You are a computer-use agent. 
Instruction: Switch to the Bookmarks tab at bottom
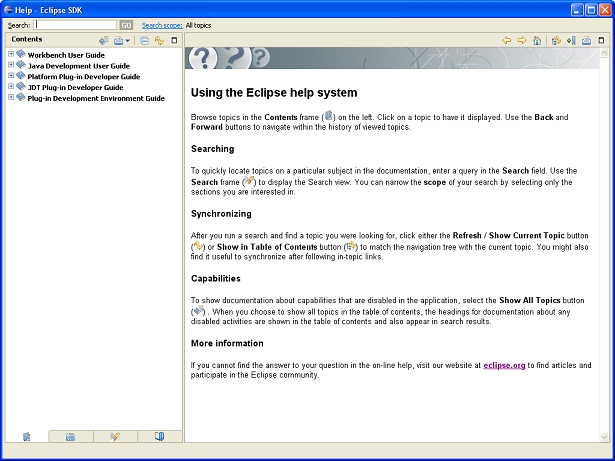[159, 436]
